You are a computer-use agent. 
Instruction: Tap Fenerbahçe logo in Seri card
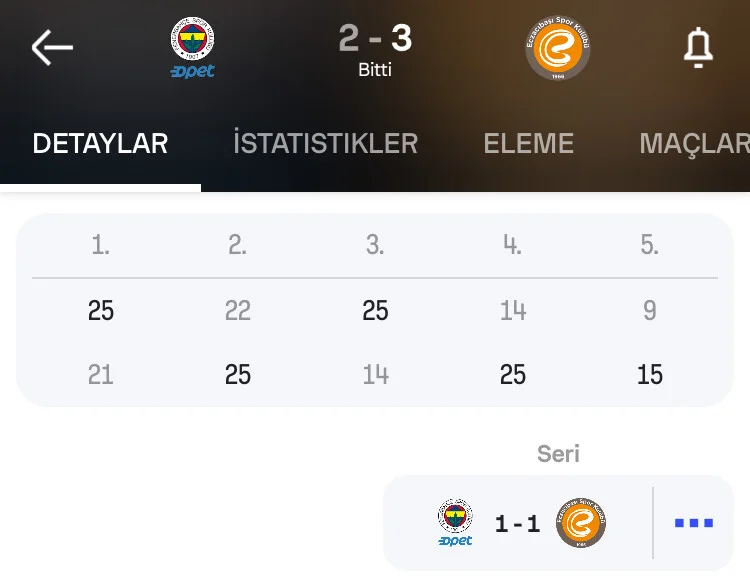pos(455,523)
